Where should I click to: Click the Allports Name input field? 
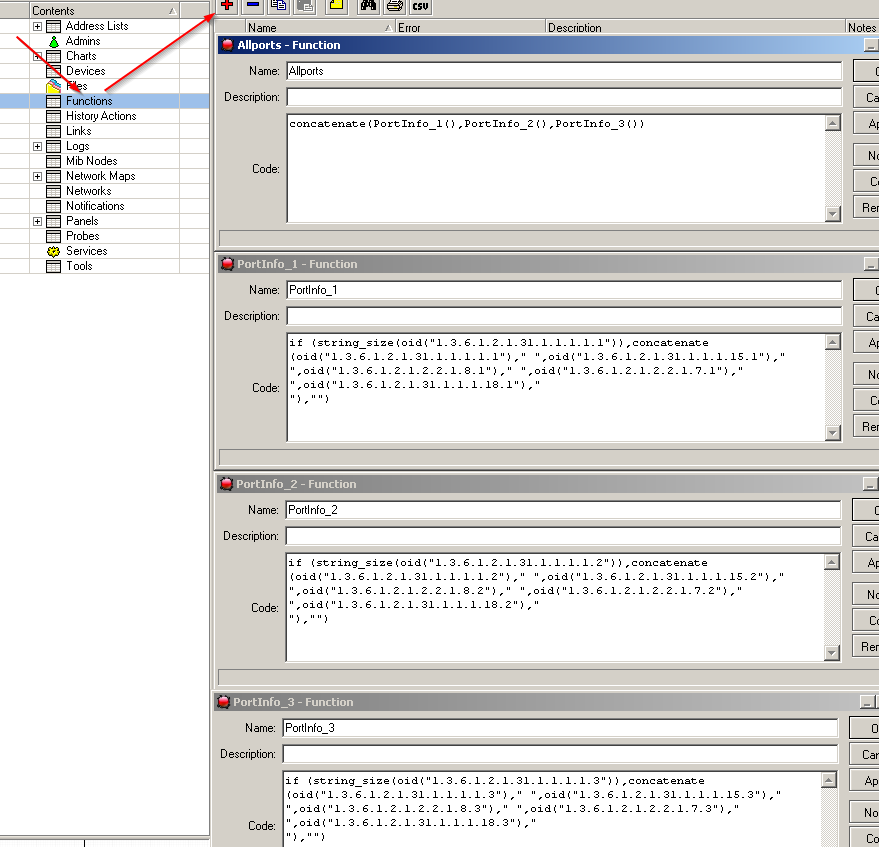pos(564,71)
